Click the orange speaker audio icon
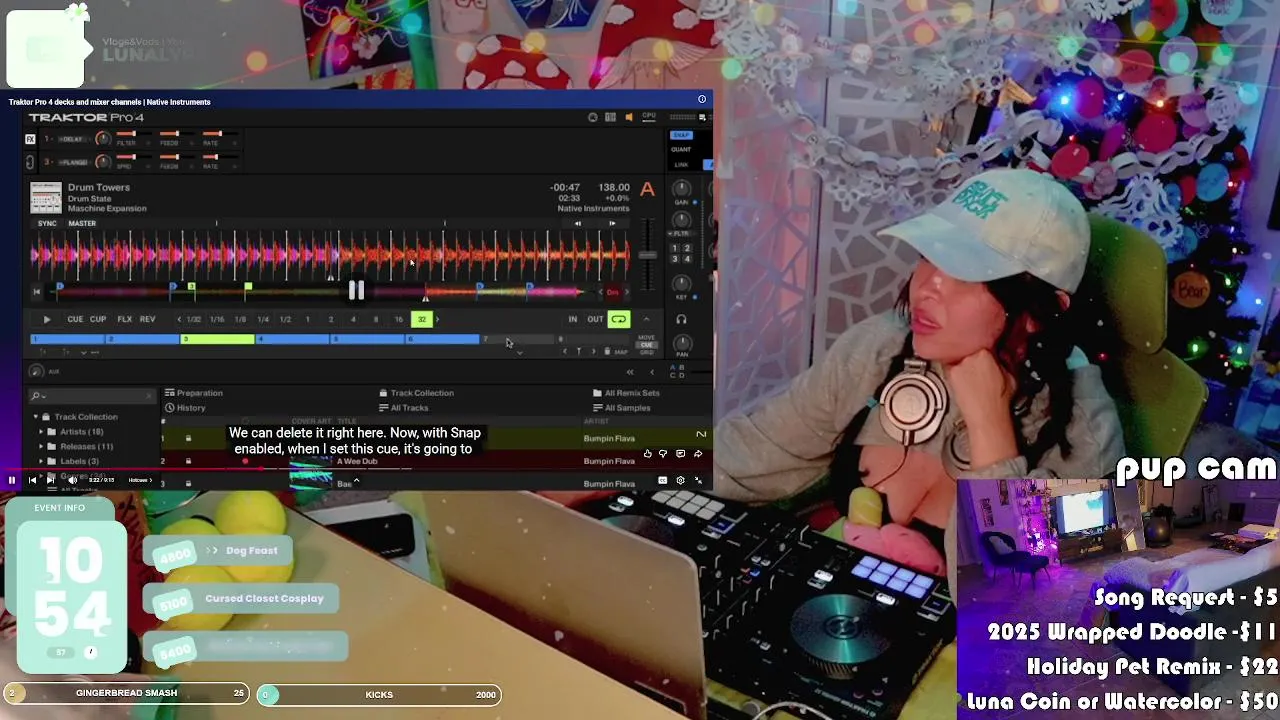 click(x=629, y=117)
